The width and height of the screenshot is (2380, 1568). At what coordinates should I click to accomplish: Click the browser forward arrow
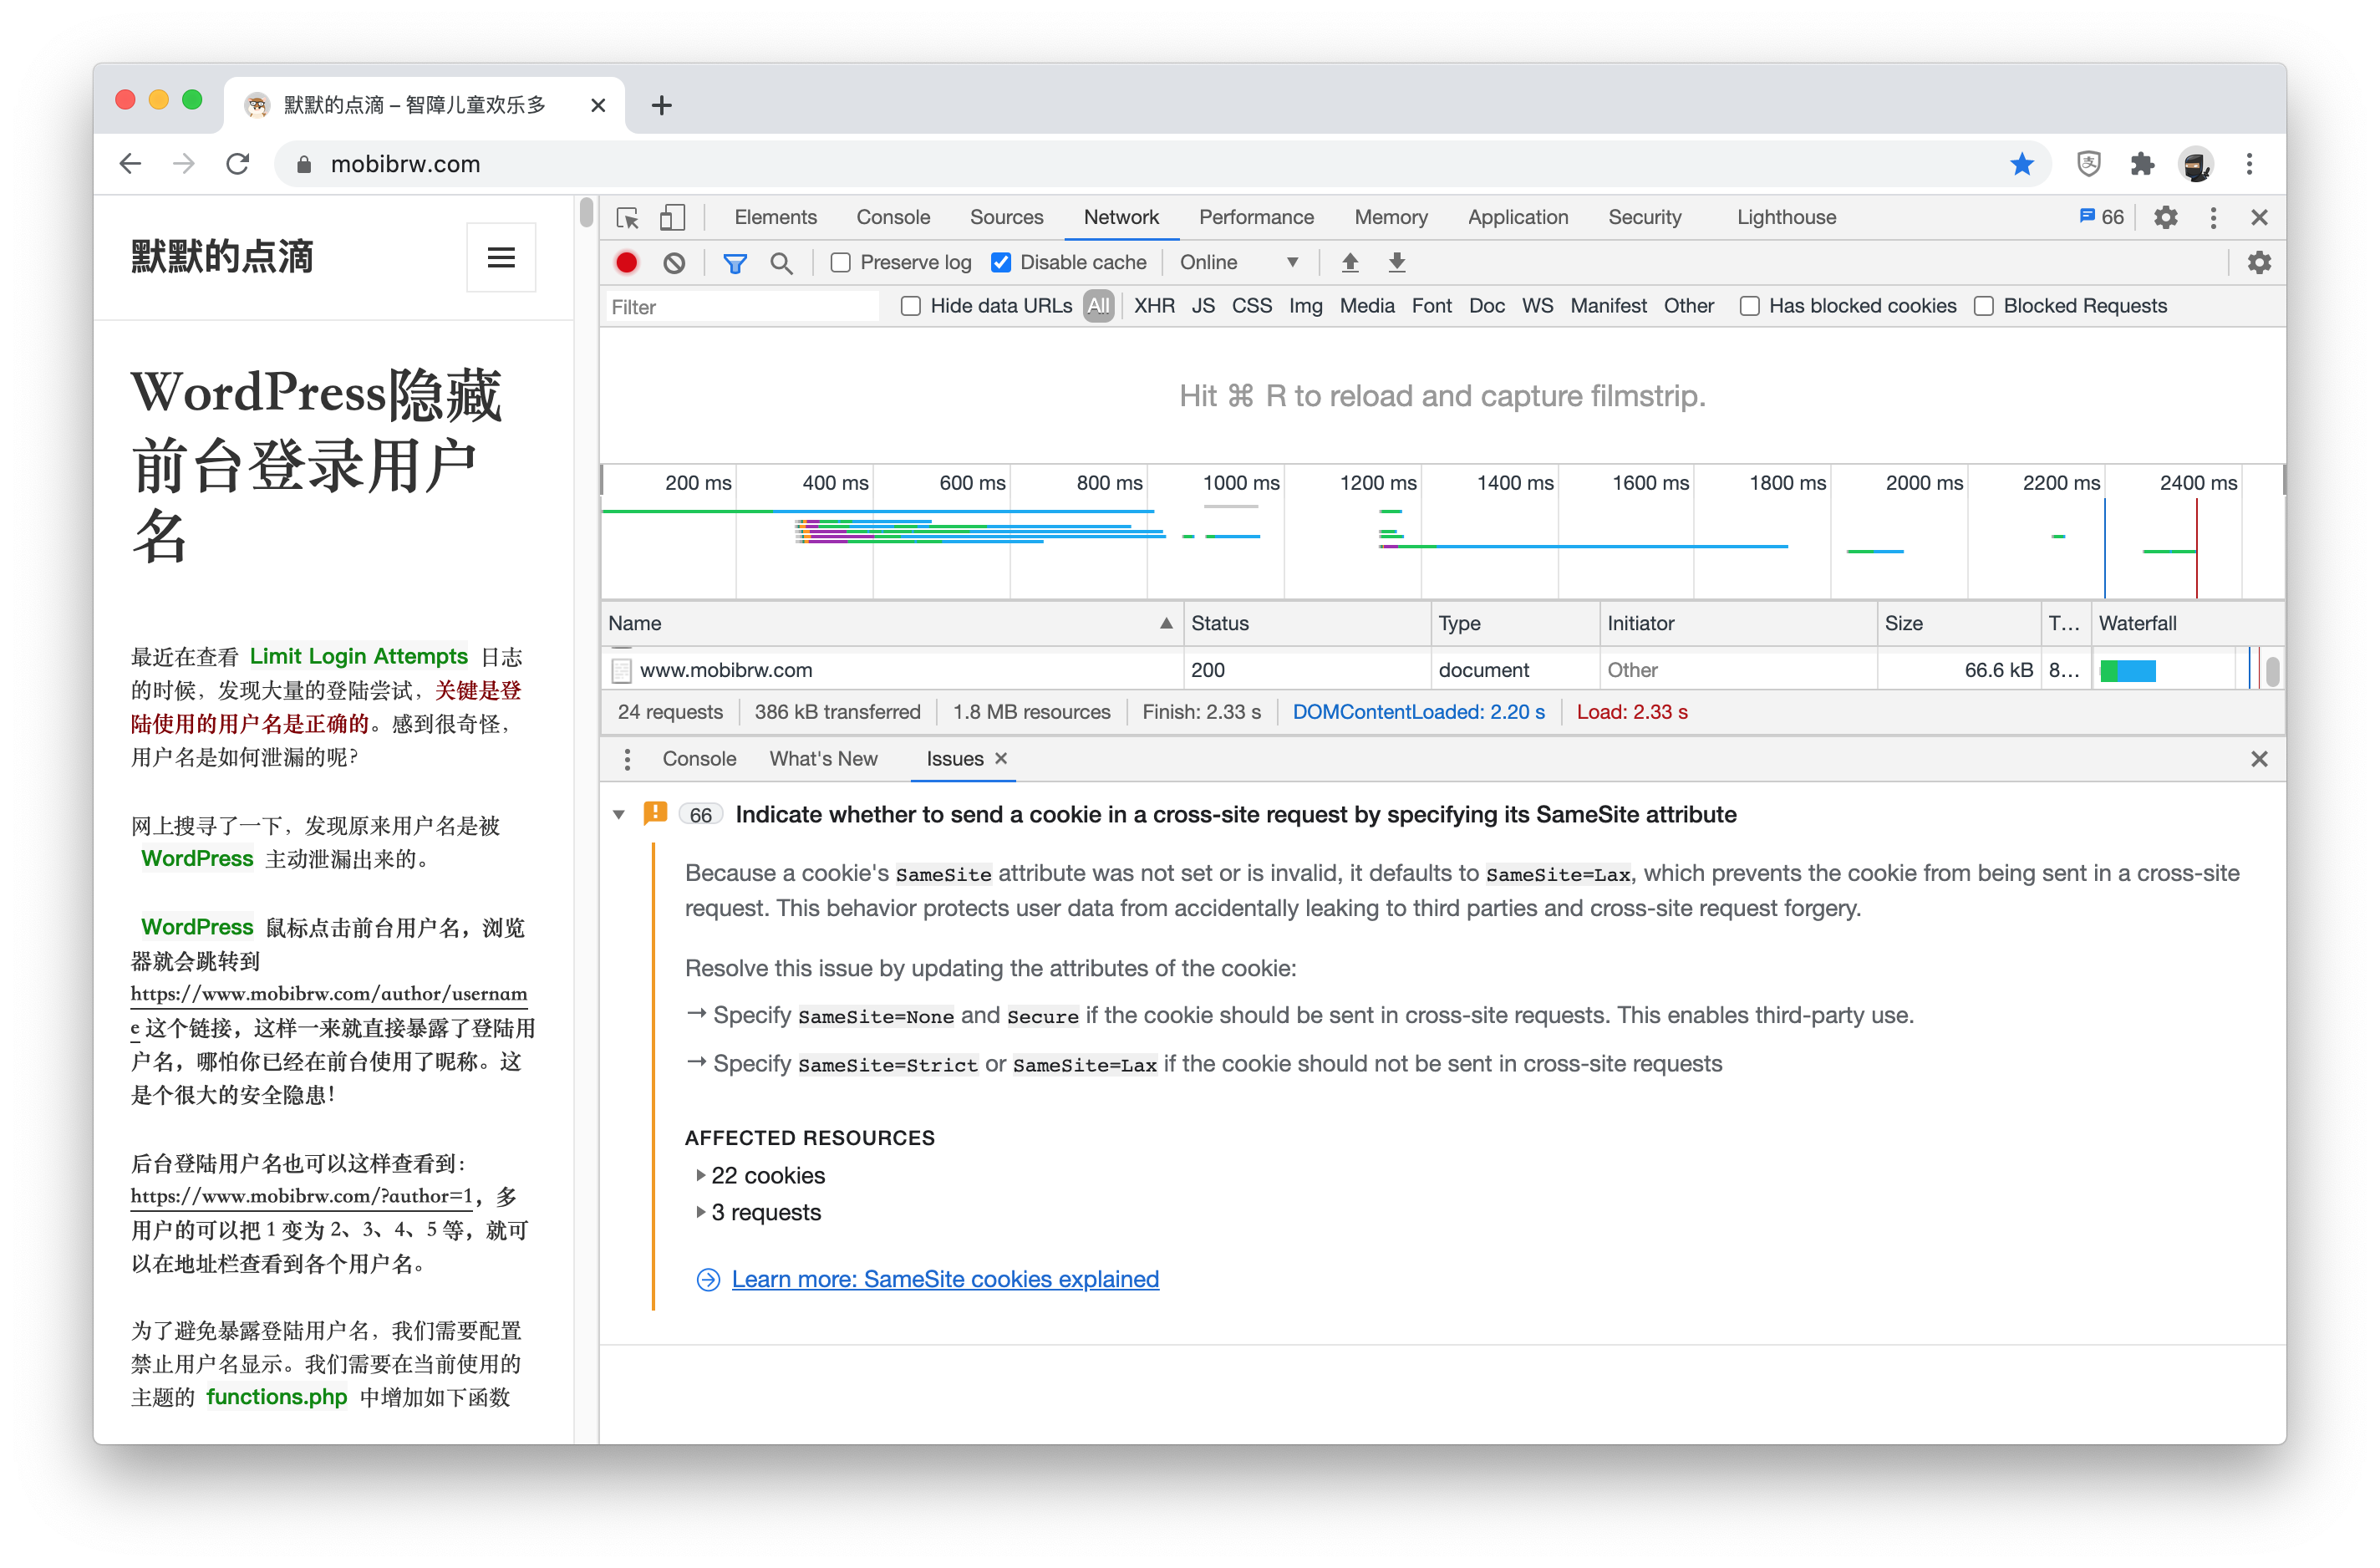pos(184,164)
